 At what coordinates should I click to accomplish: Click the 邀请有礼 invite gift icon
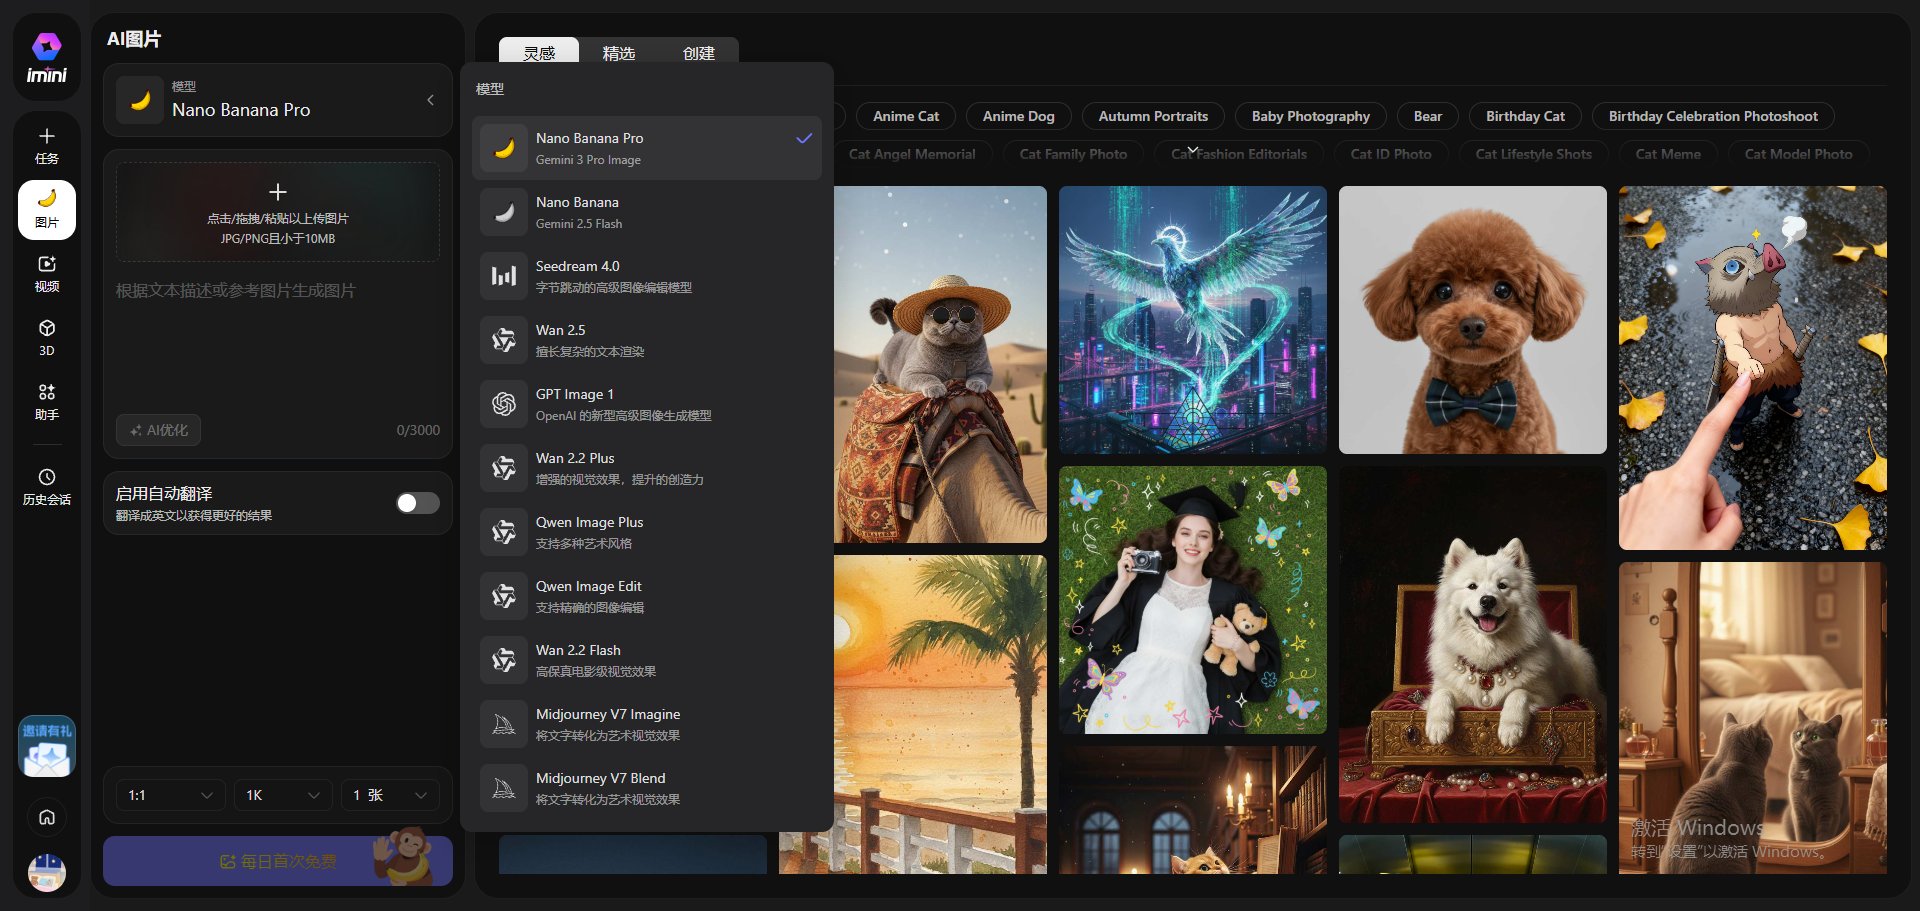click(x=46, y=747)
